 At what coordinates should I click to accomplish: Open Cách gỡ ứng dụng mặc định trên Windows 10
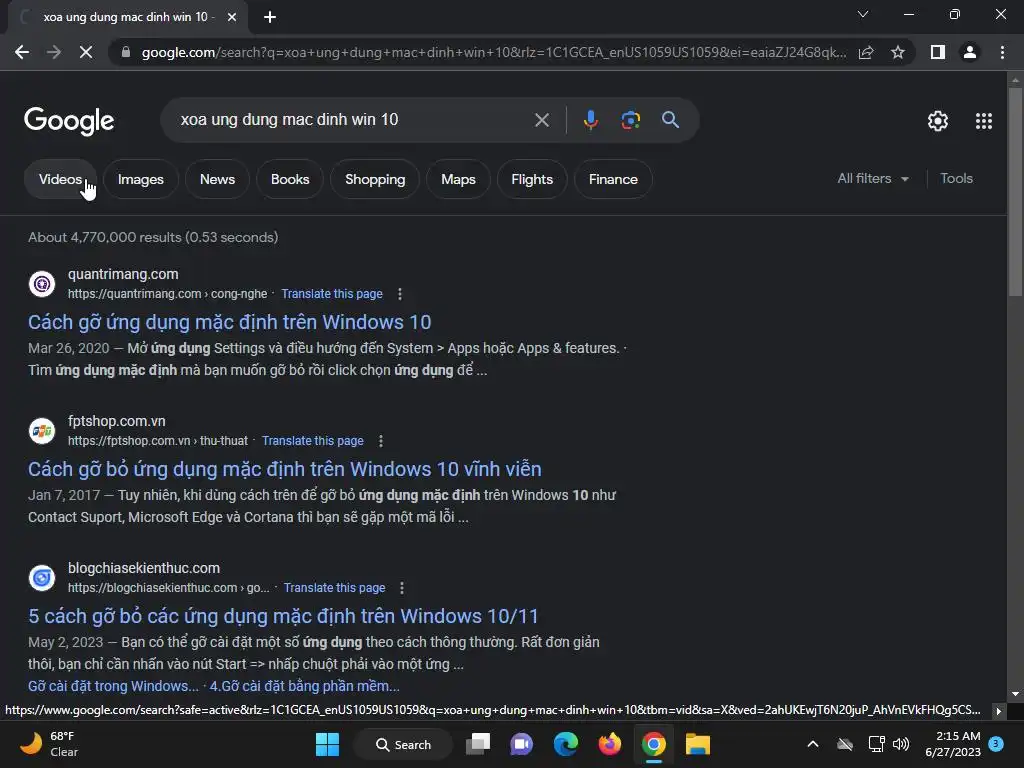pyautogui.click(x=229, y=322)
